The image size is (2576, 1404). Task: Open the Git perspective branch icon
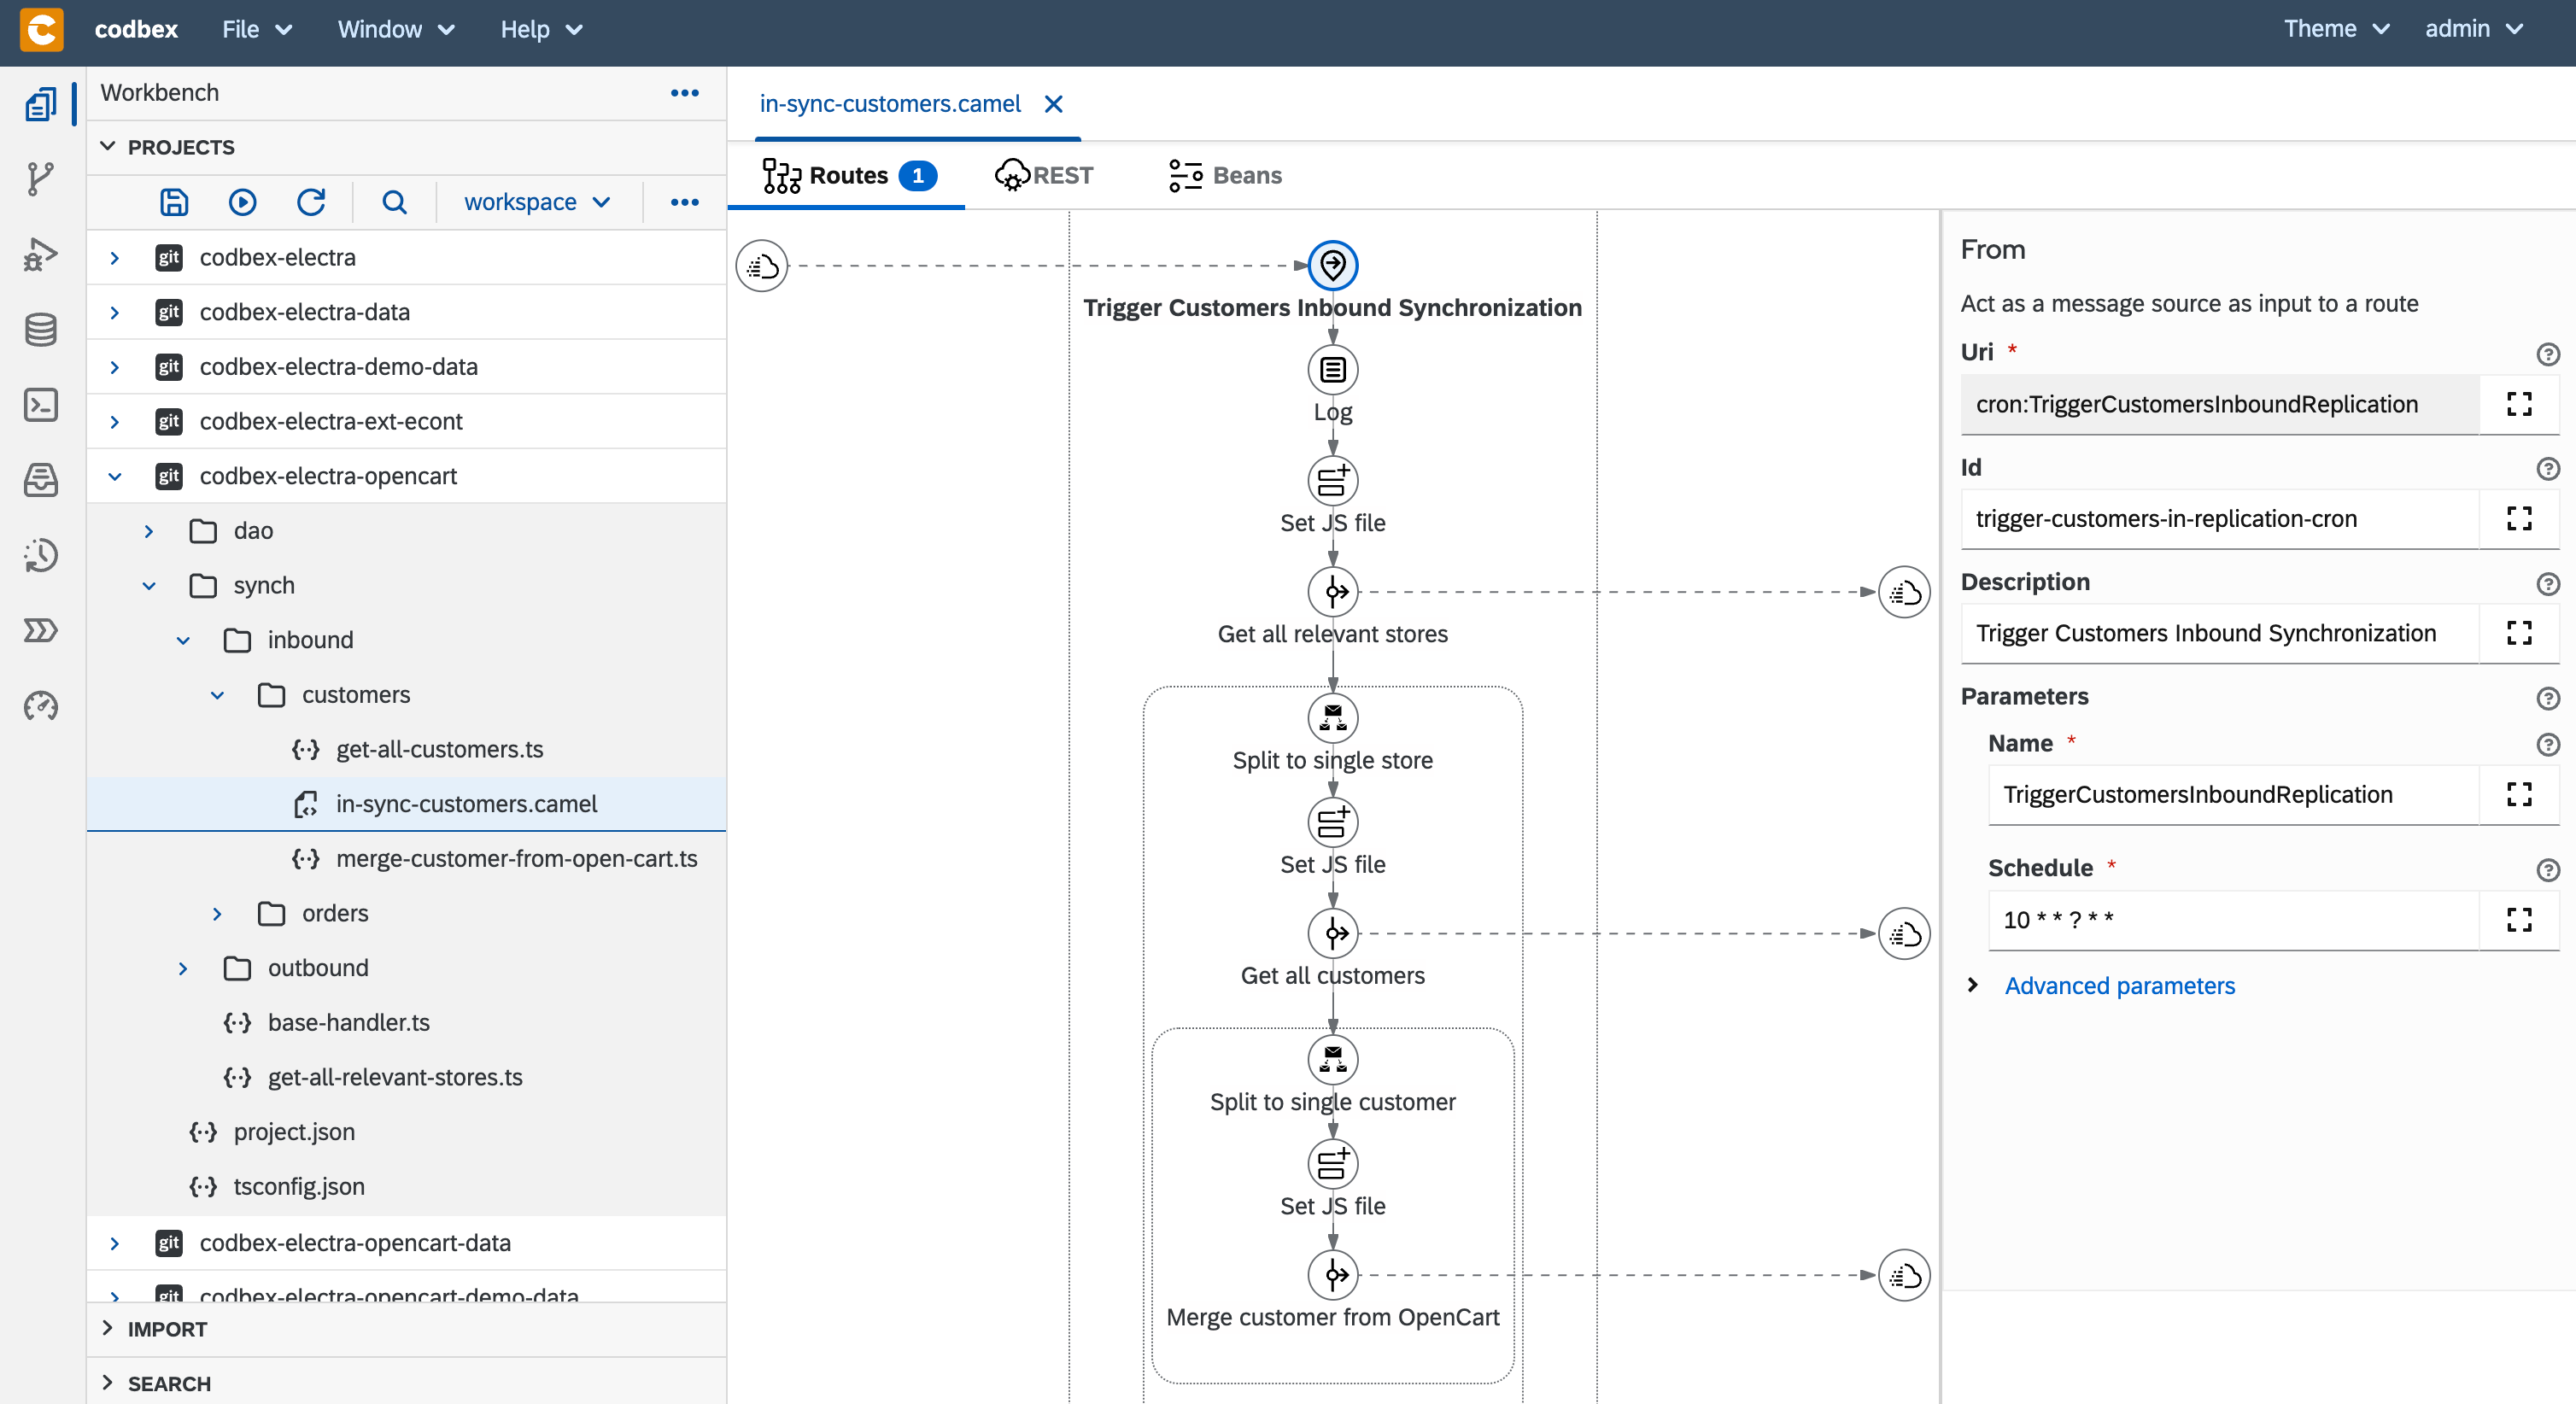click(x=41, y=179)
